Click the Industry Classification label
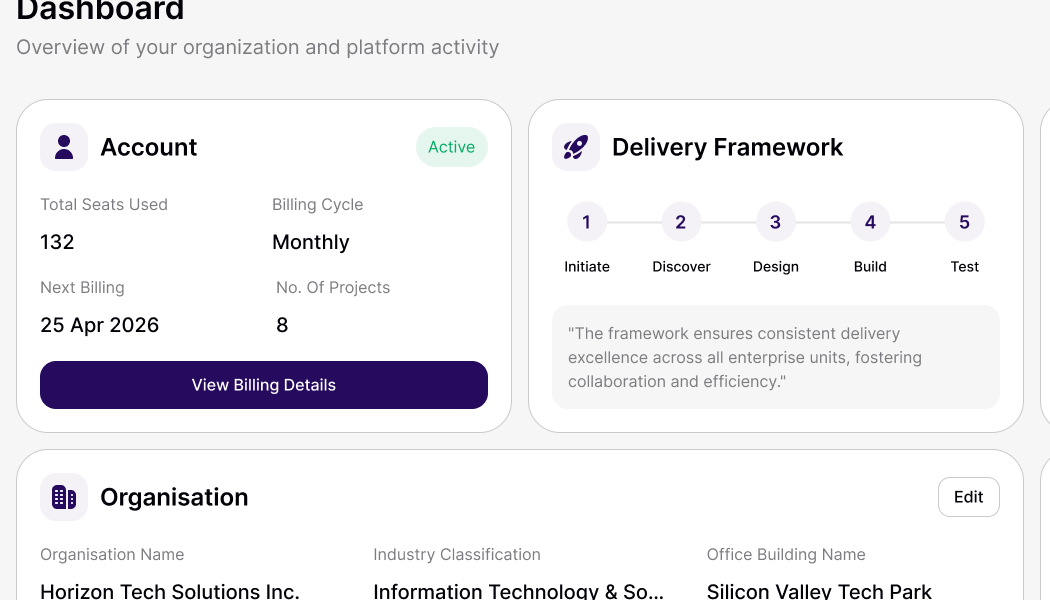Screen dimensions: 1050x600 [x=457, y=554]
